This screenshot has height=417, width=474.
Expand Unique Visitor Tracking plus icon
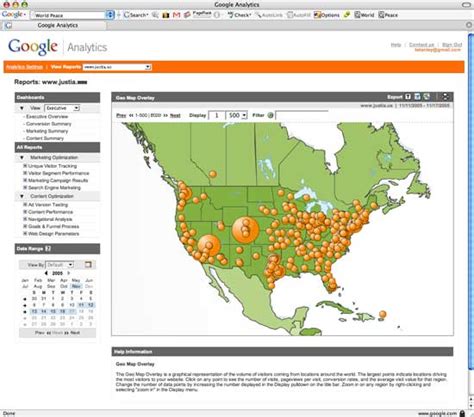(25, 166)
